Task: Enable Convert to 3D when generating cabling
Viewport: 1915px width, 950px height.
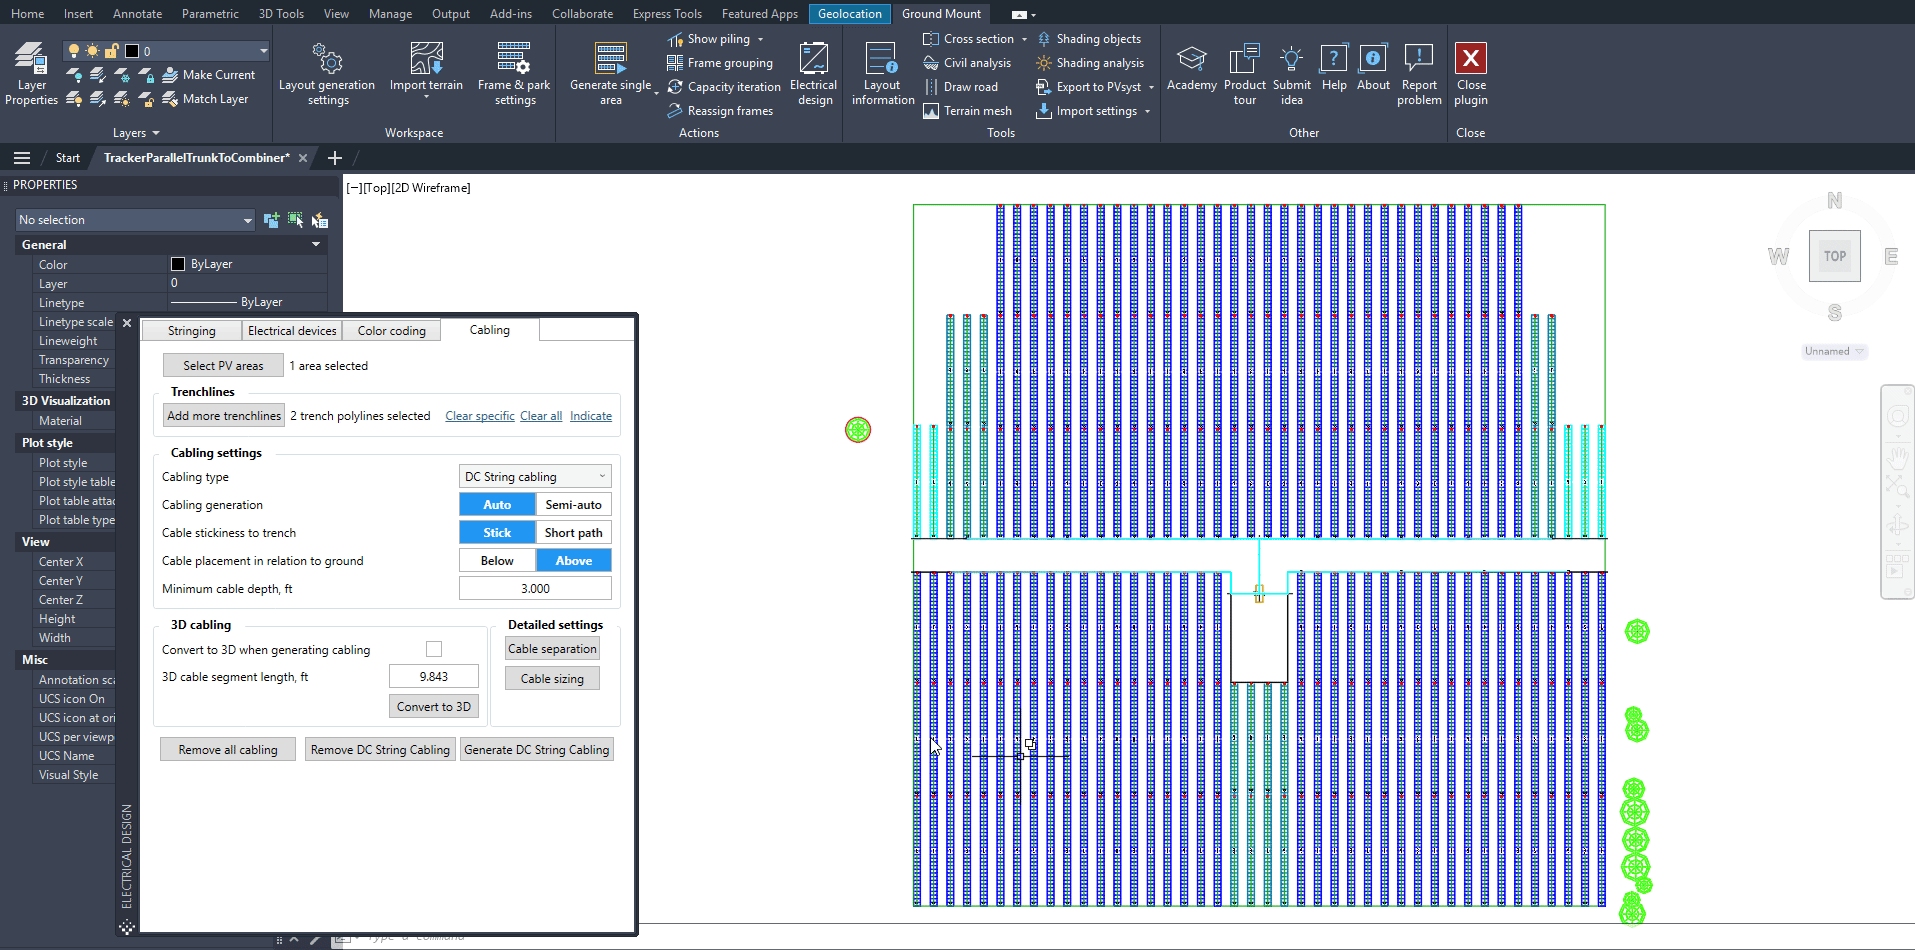Action: point(434,649)
